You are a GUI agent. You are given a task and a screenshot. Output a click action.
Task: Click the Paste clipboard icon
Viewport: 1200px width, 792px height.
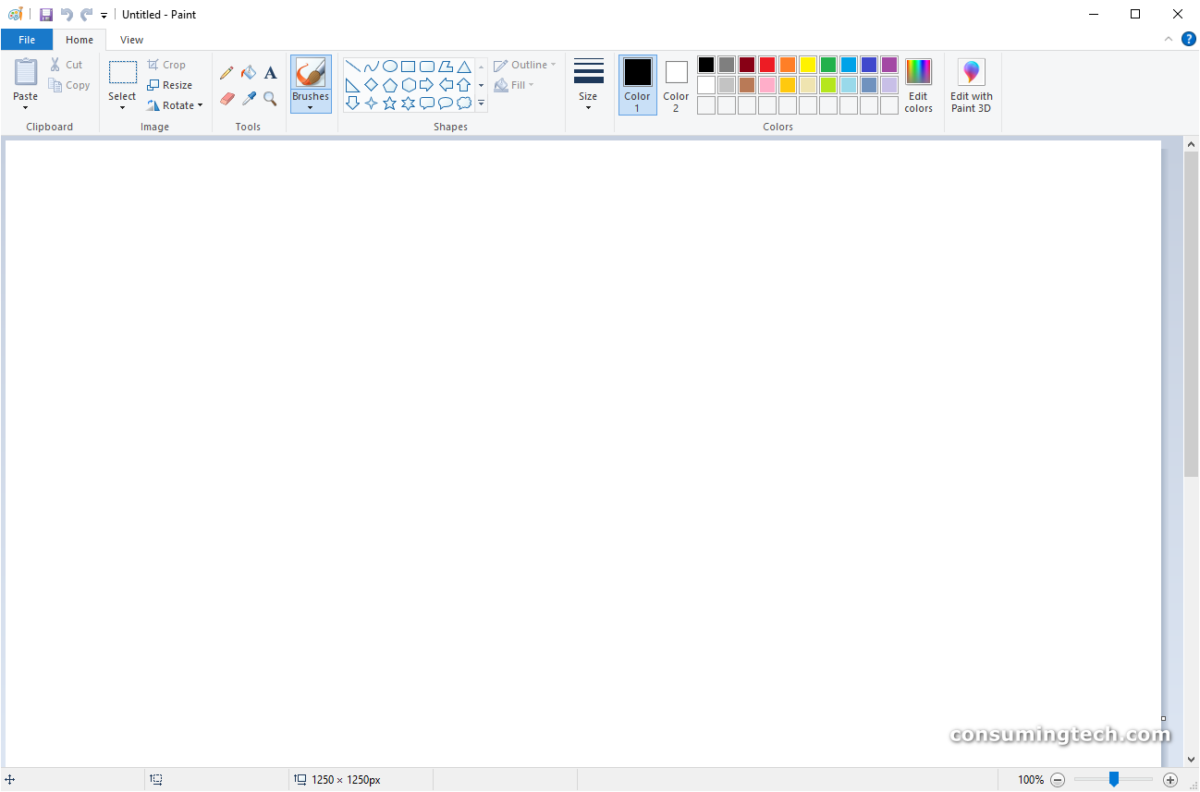(26, 72)
